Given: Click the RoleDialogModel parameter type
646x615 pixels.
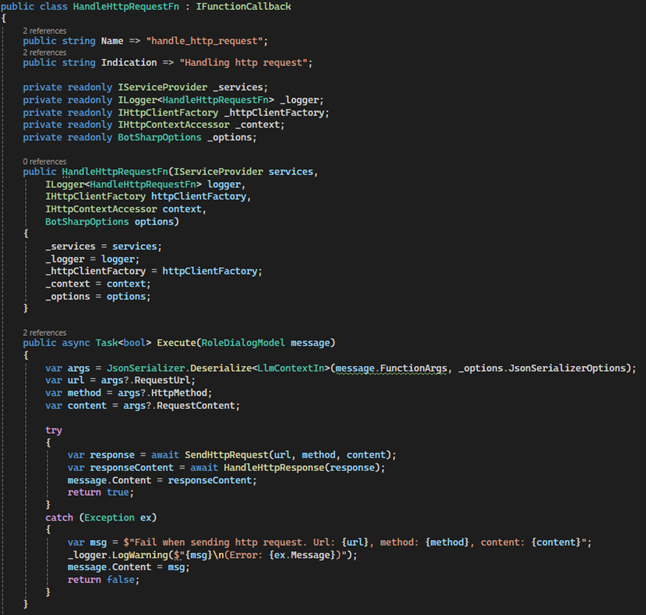Looking at the screenshot, I should (243, 343).
